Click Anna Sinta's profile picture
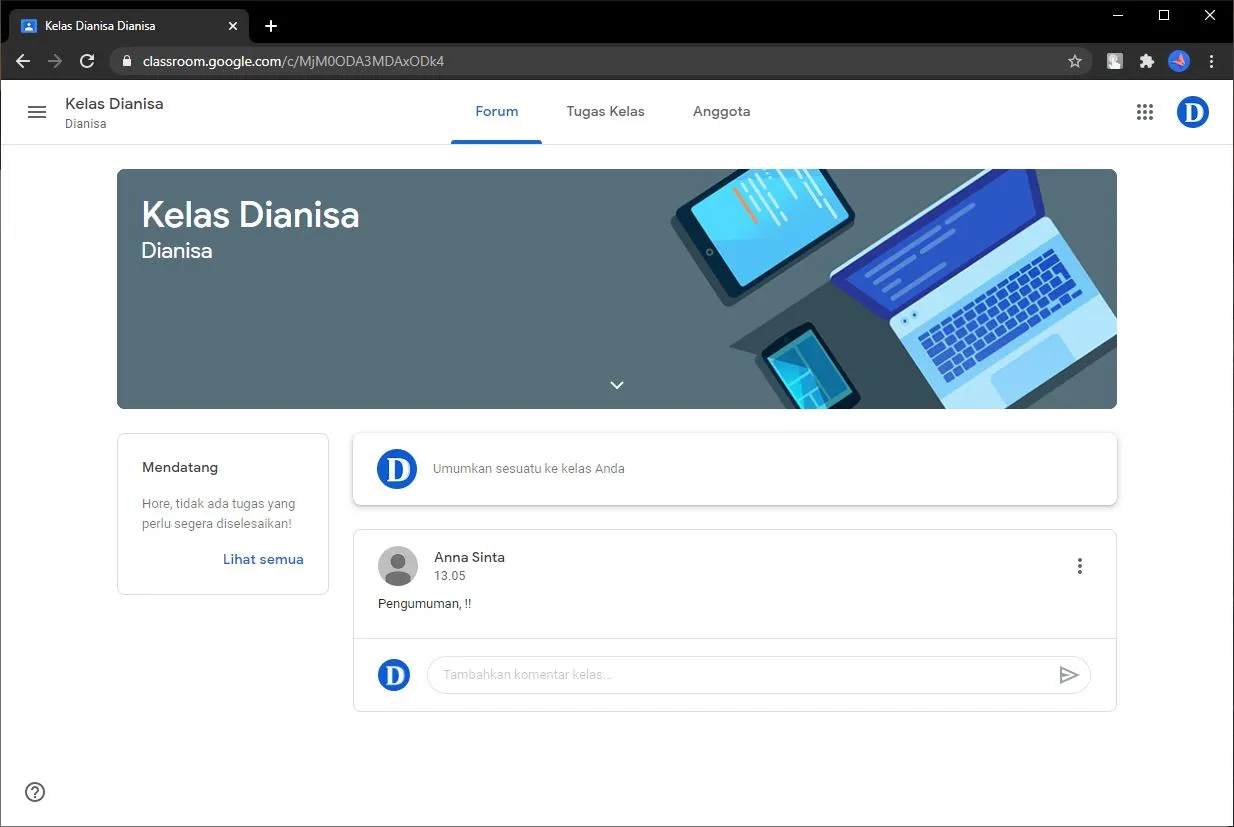 (x=397, y=566)
